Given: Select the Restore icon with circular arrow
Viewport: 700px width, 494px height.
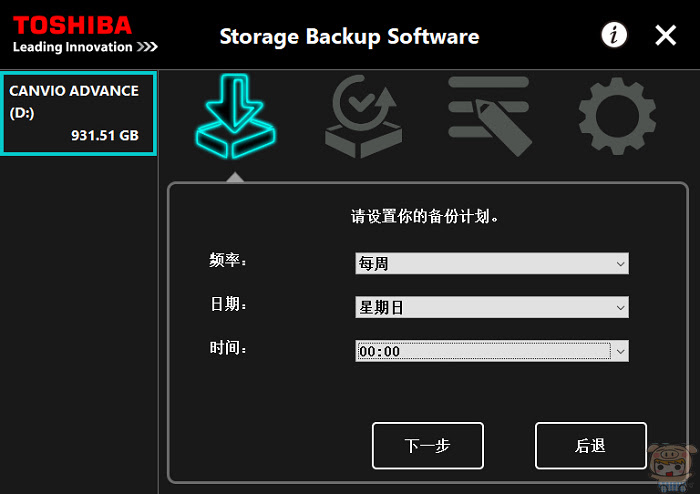Looking at the screenshot, I should coord(363,116).
